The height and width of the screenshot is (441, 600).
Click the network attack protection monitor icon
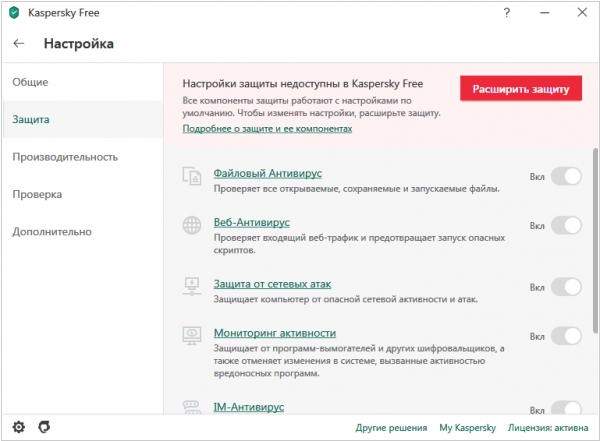[192, 286]
